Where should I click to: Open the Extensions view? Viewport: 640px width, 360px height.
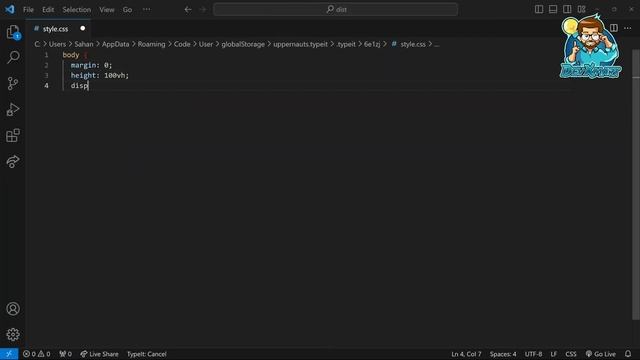(13, 136)
